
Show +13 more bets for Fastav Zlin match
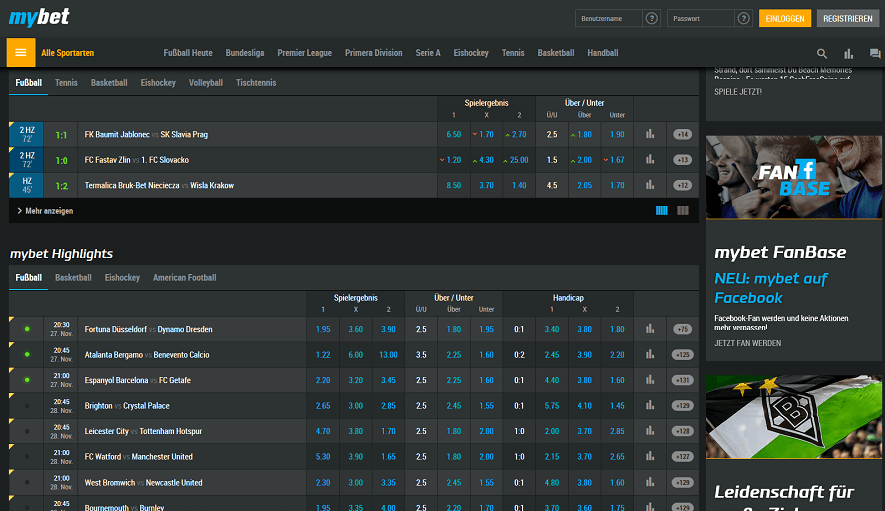click(x=682, y=160)
